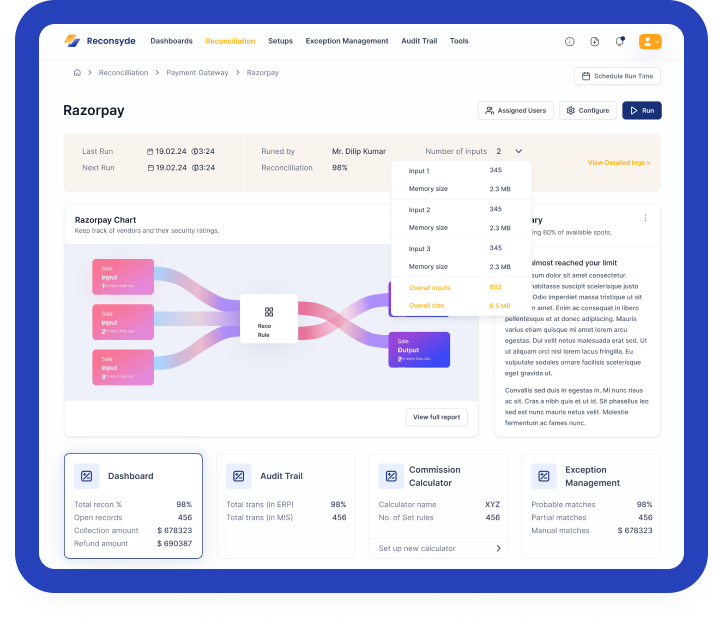
Task: Click the Commission Calculator card icon
Action: 391,476
